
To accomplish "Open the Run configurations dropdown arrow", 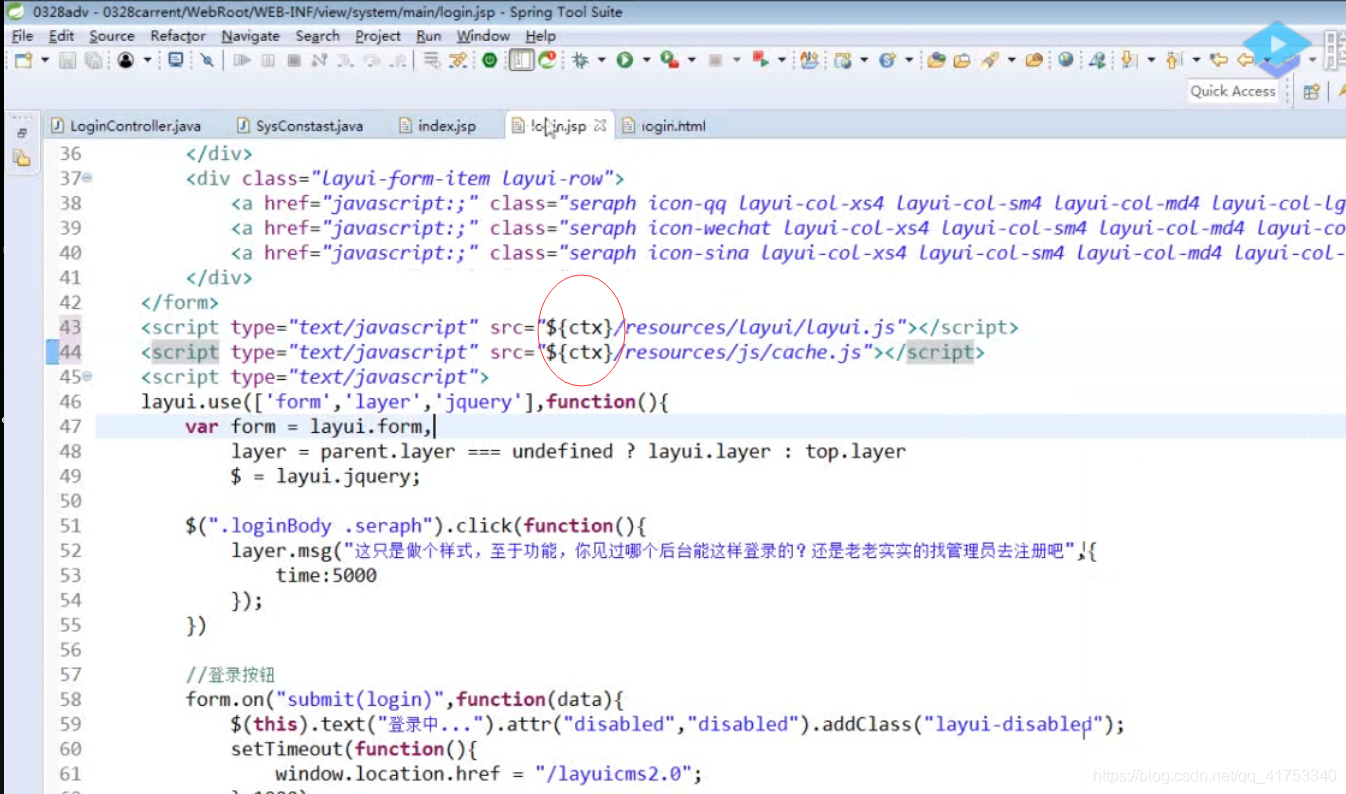I will pyautogui.click(x=646, y=60).
